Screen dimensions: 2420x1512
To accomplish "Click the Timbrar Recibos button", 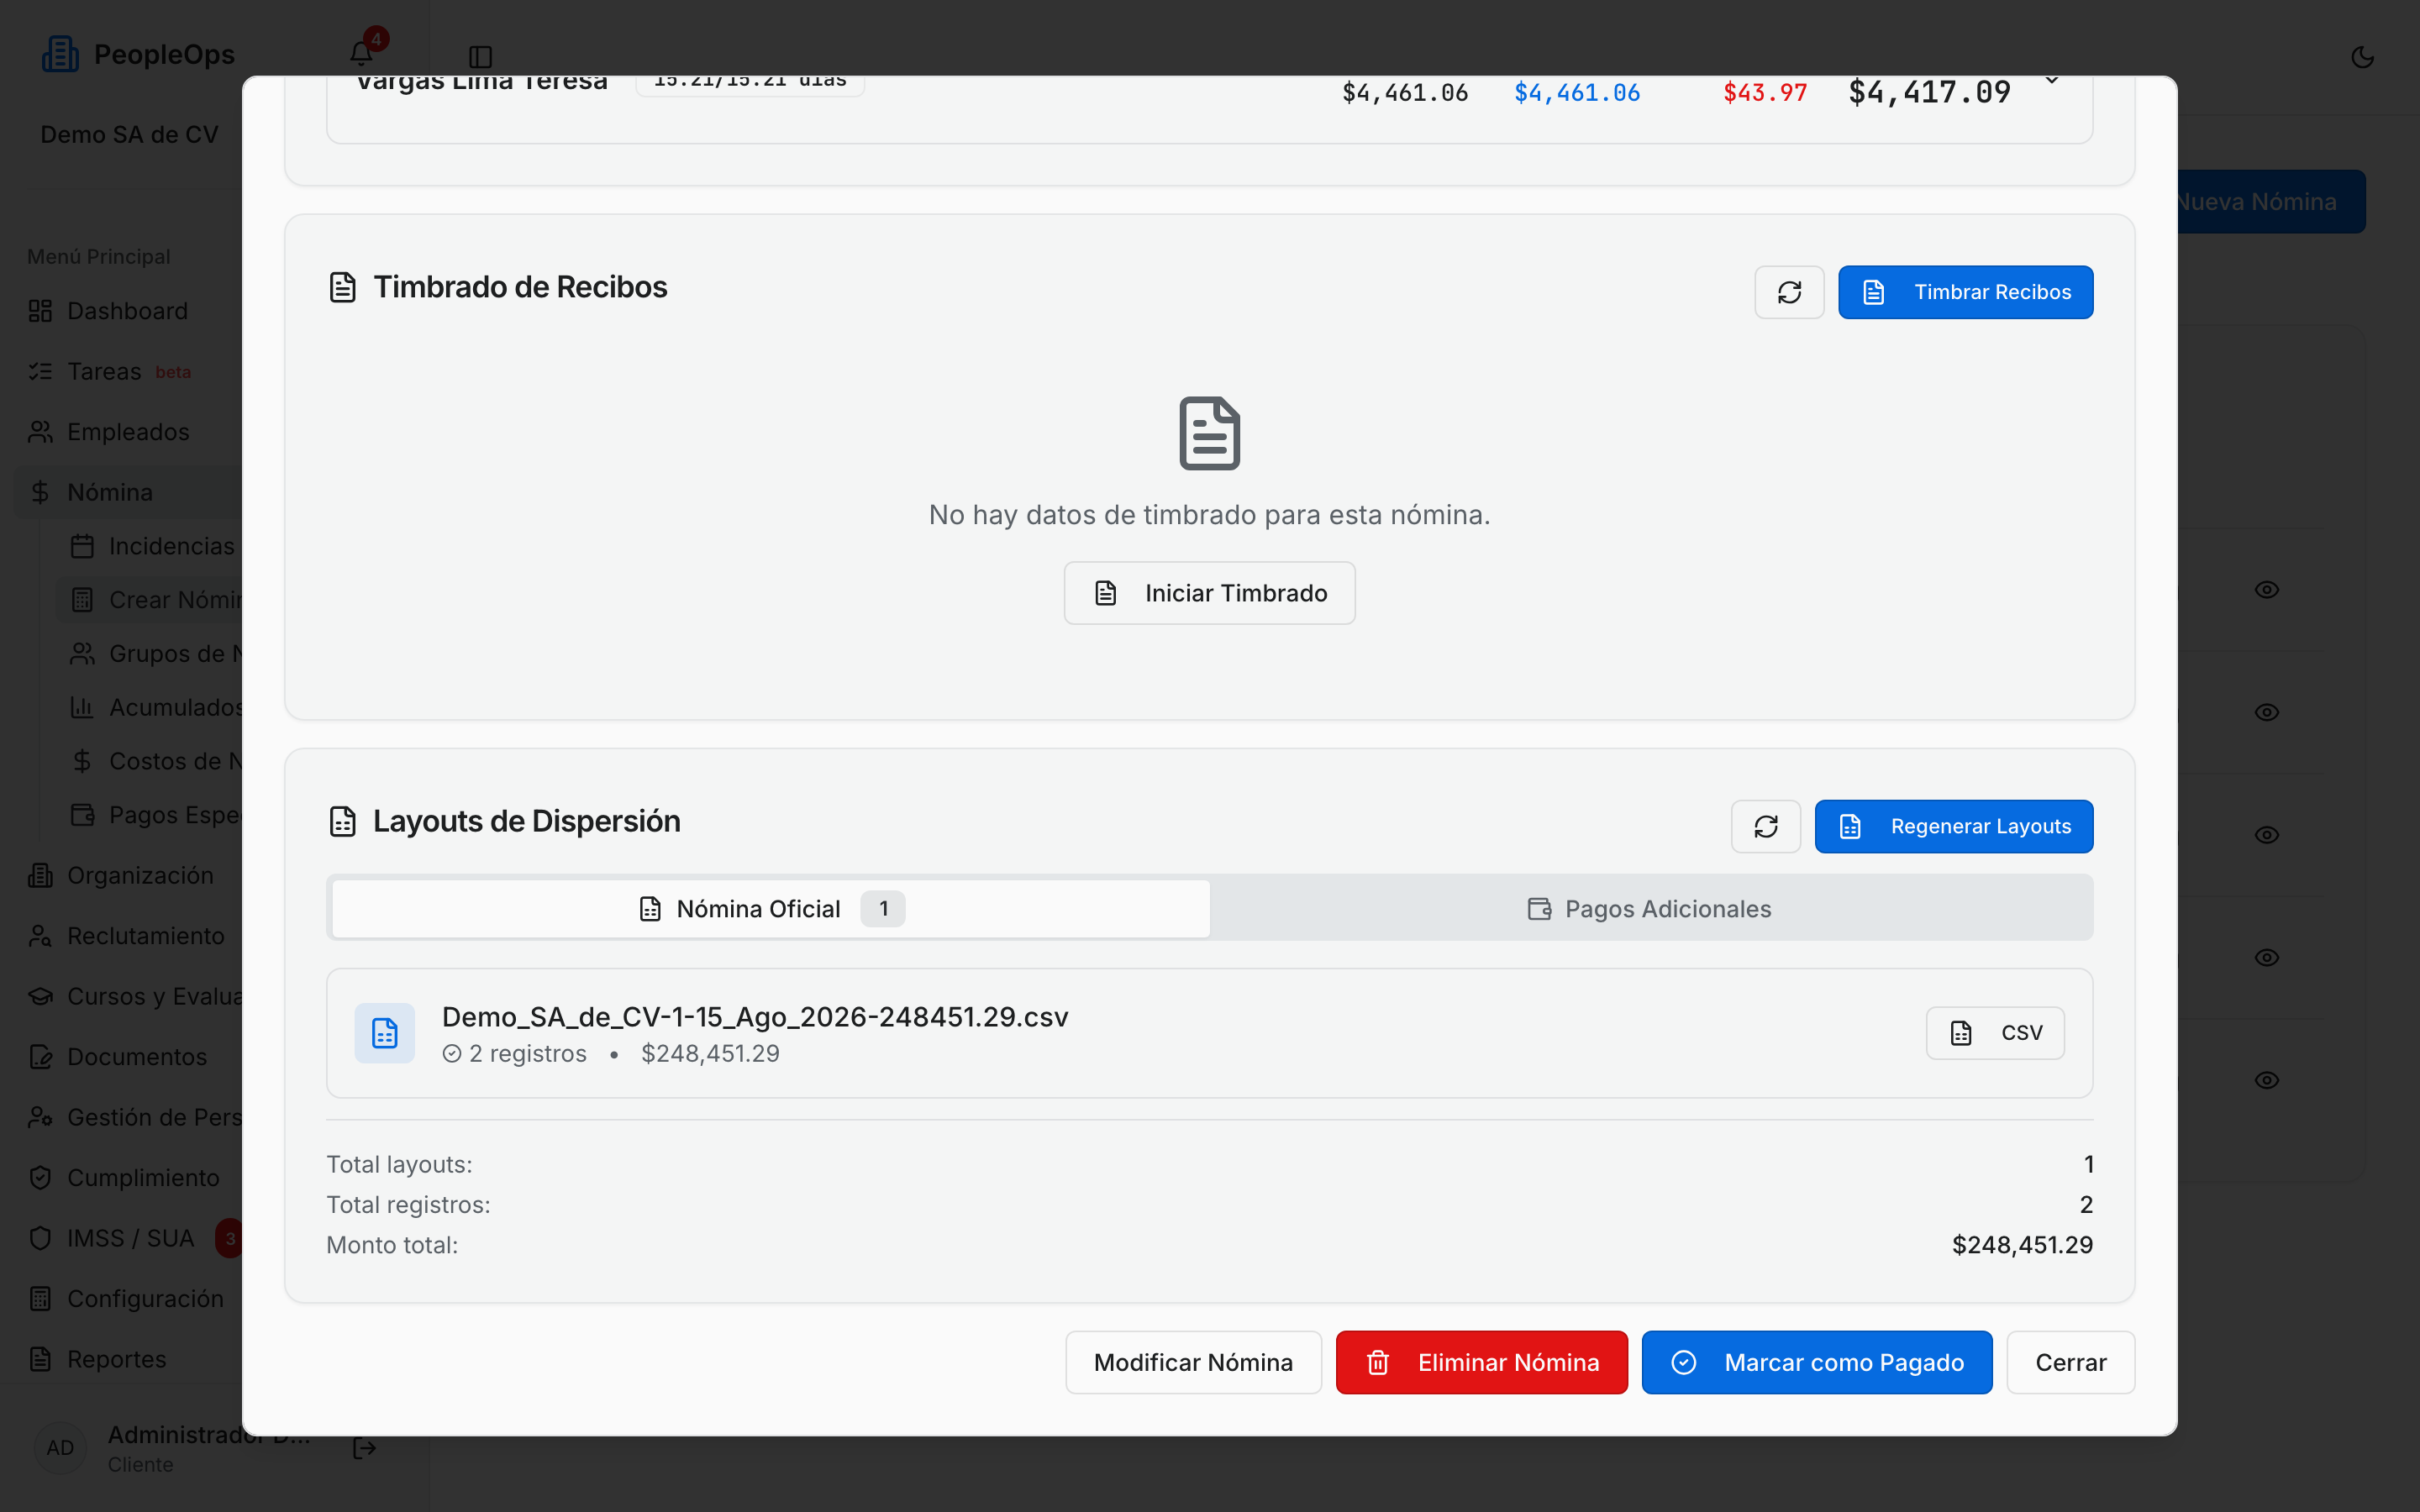I will (1965, 292).
